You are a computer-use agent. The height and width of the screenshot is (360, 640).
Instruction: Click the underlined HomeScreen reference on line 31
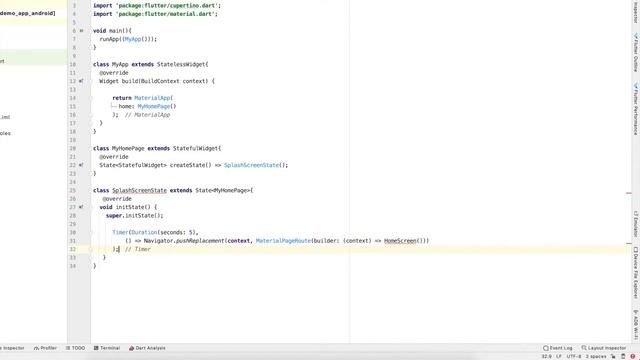(x=400, y=241)
